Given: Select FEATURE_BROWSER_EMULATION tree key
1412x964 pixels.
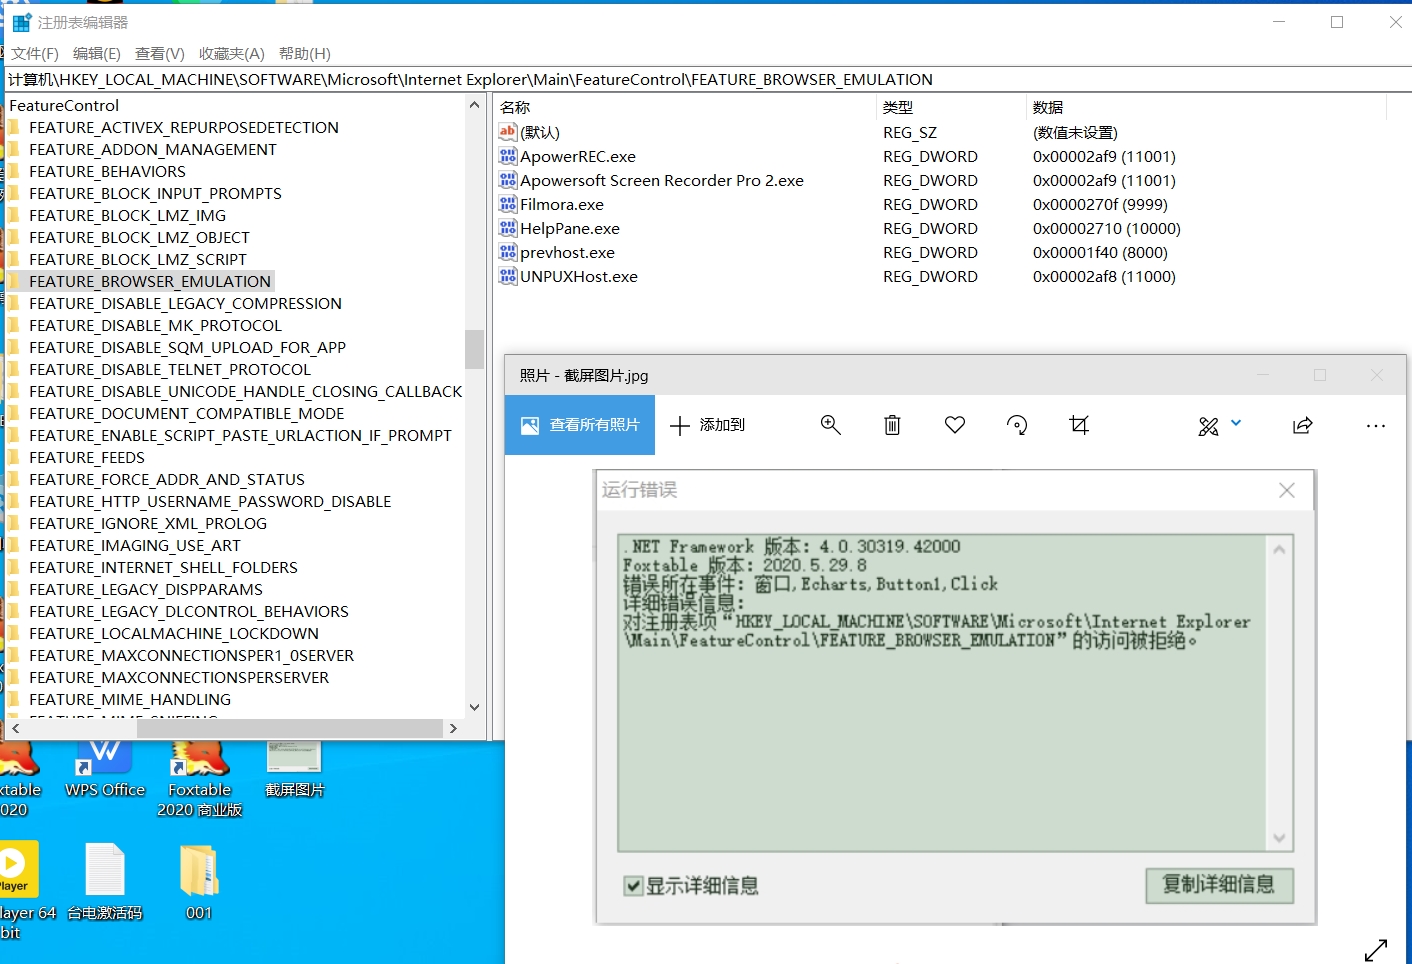Looking at the screenshot, I should click(x=150, y=282).
